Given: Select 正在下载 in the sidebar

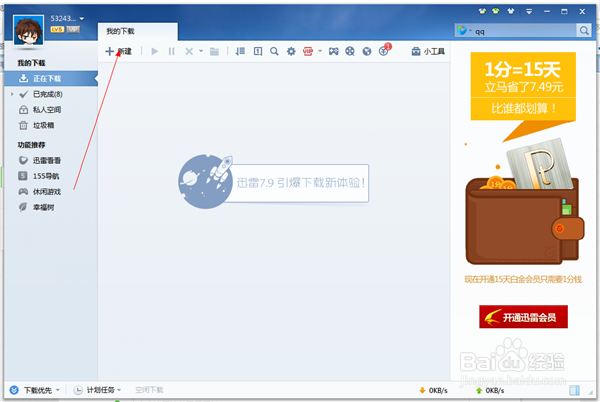Looking at the screenshot, I should tap(51, 78).
